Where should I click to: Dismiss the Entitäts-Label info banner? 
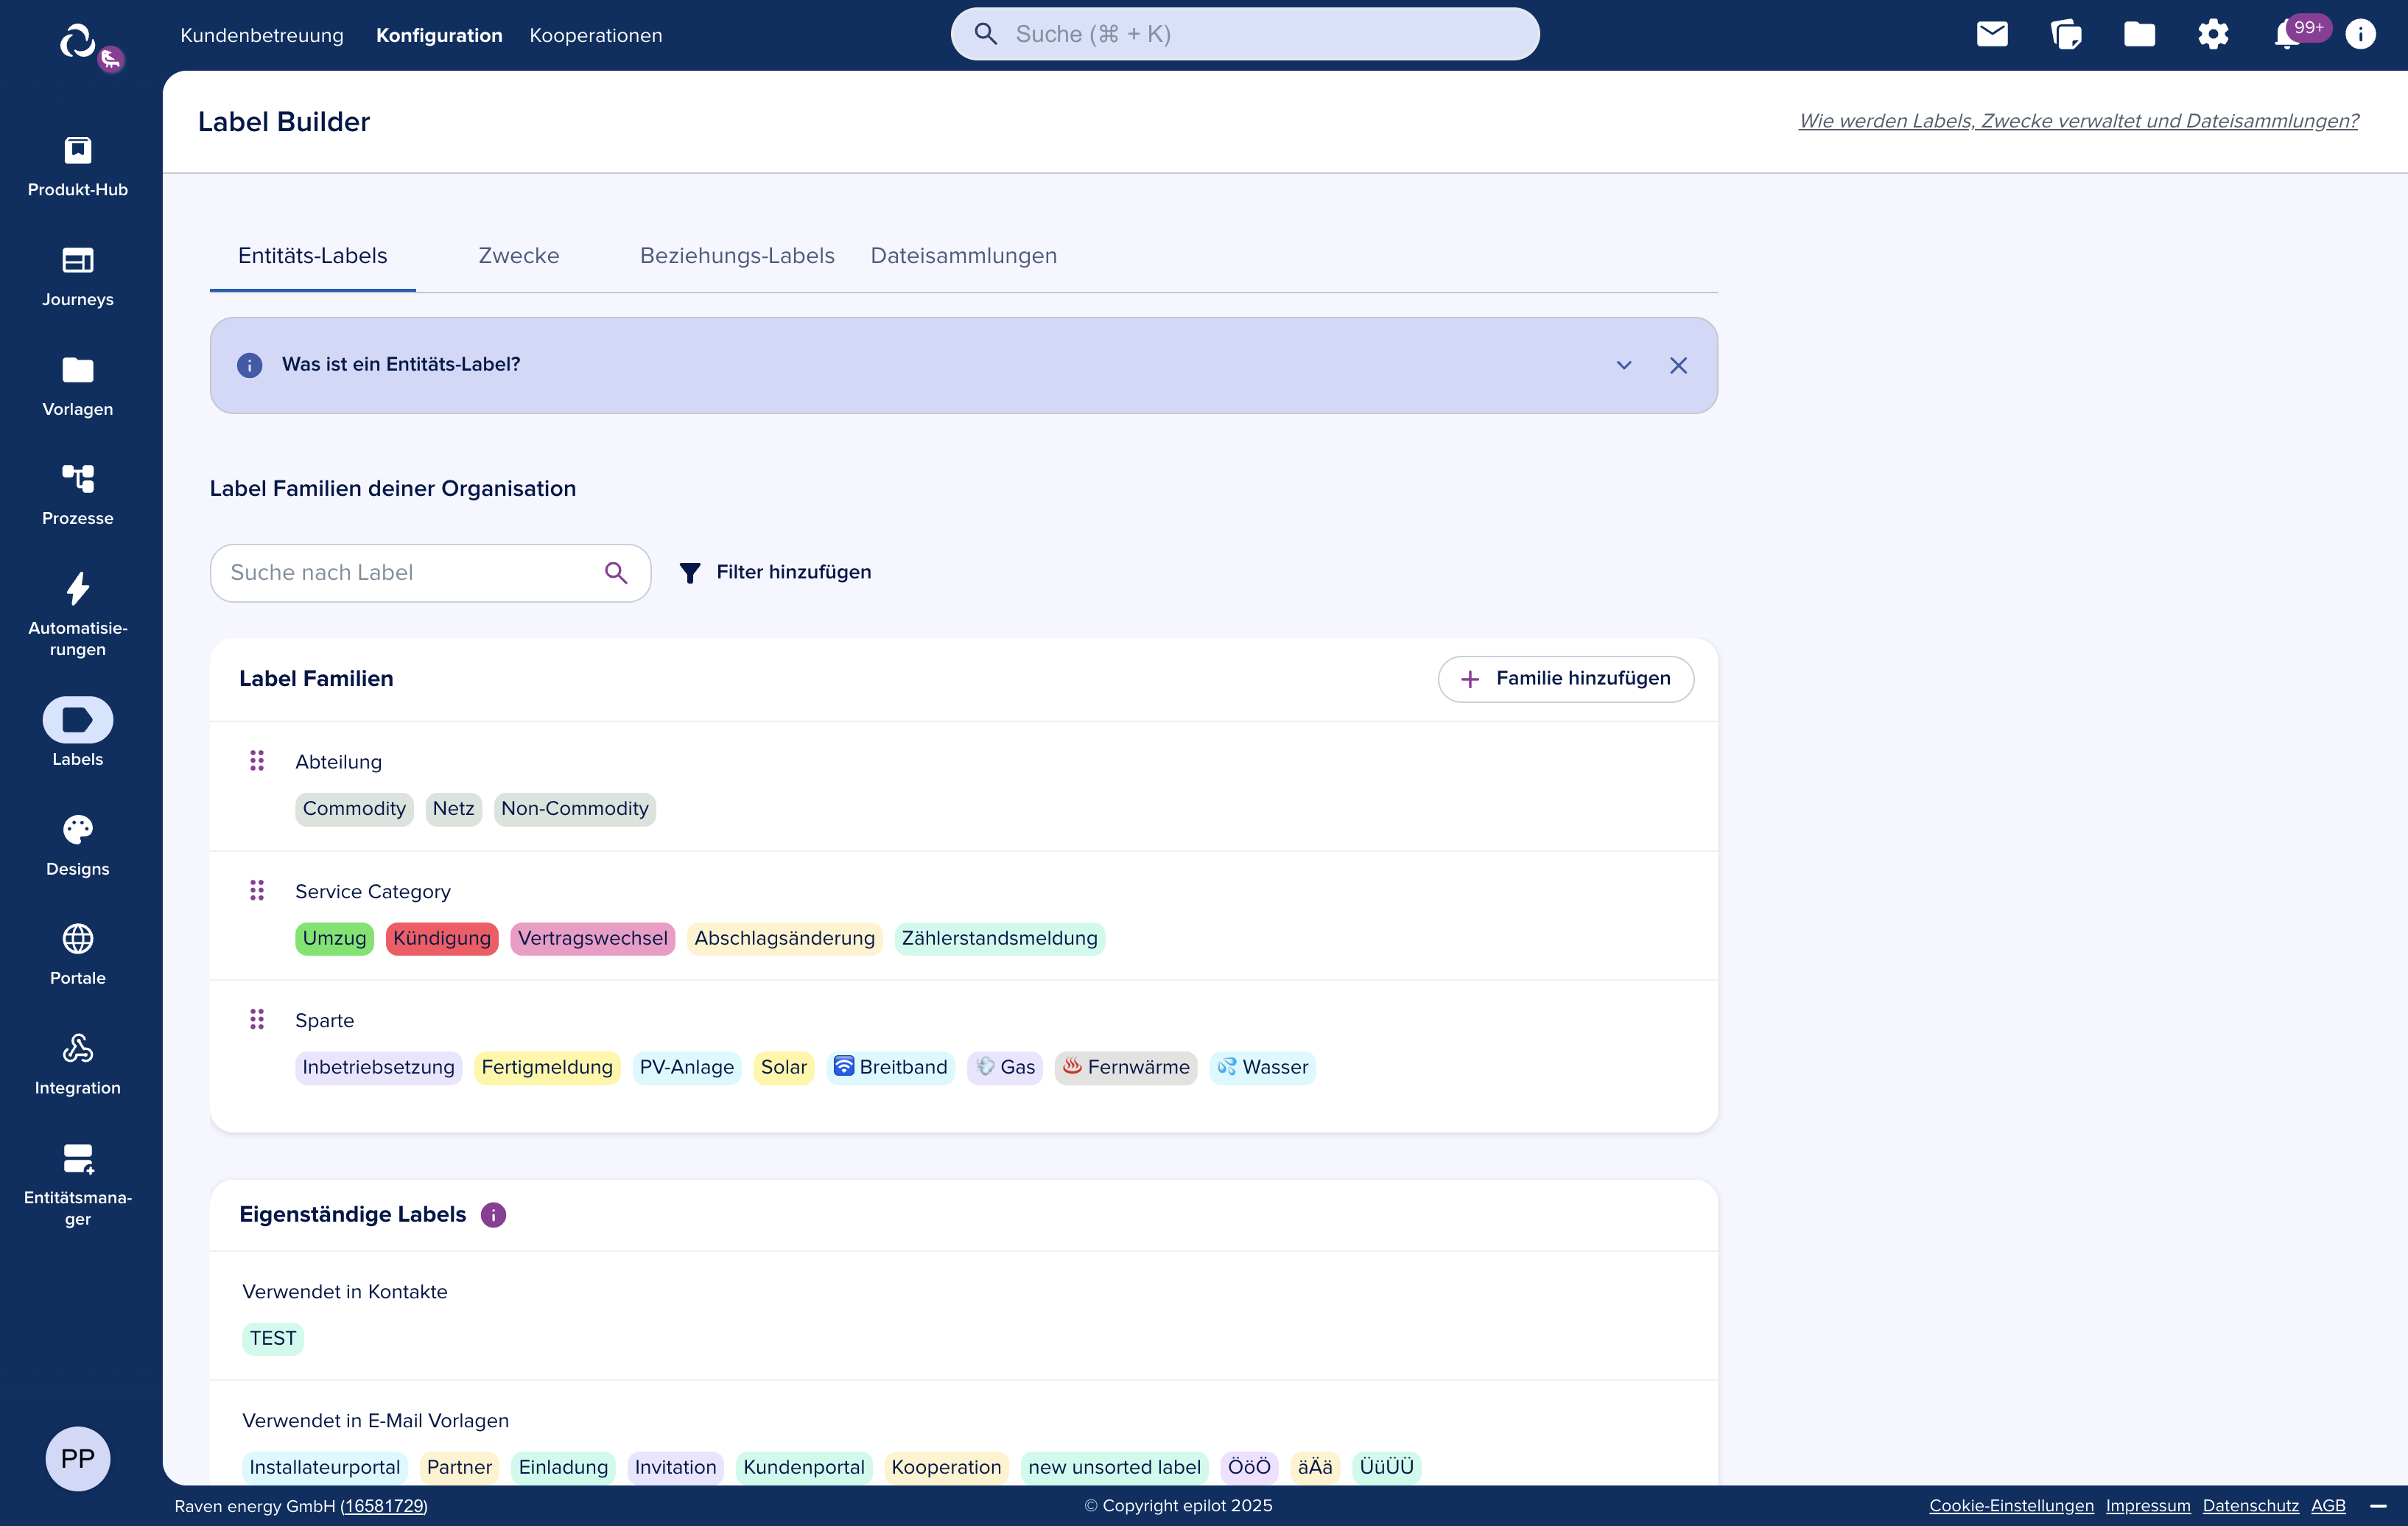1678,365
